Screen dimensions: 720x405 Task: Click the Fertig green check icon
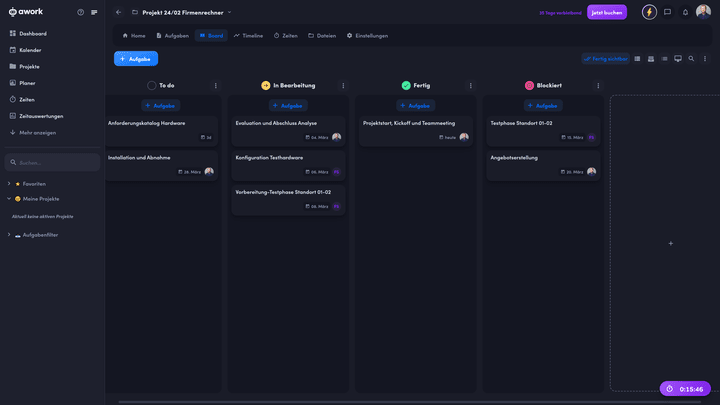pyautogui.click(x=406, y=85)
